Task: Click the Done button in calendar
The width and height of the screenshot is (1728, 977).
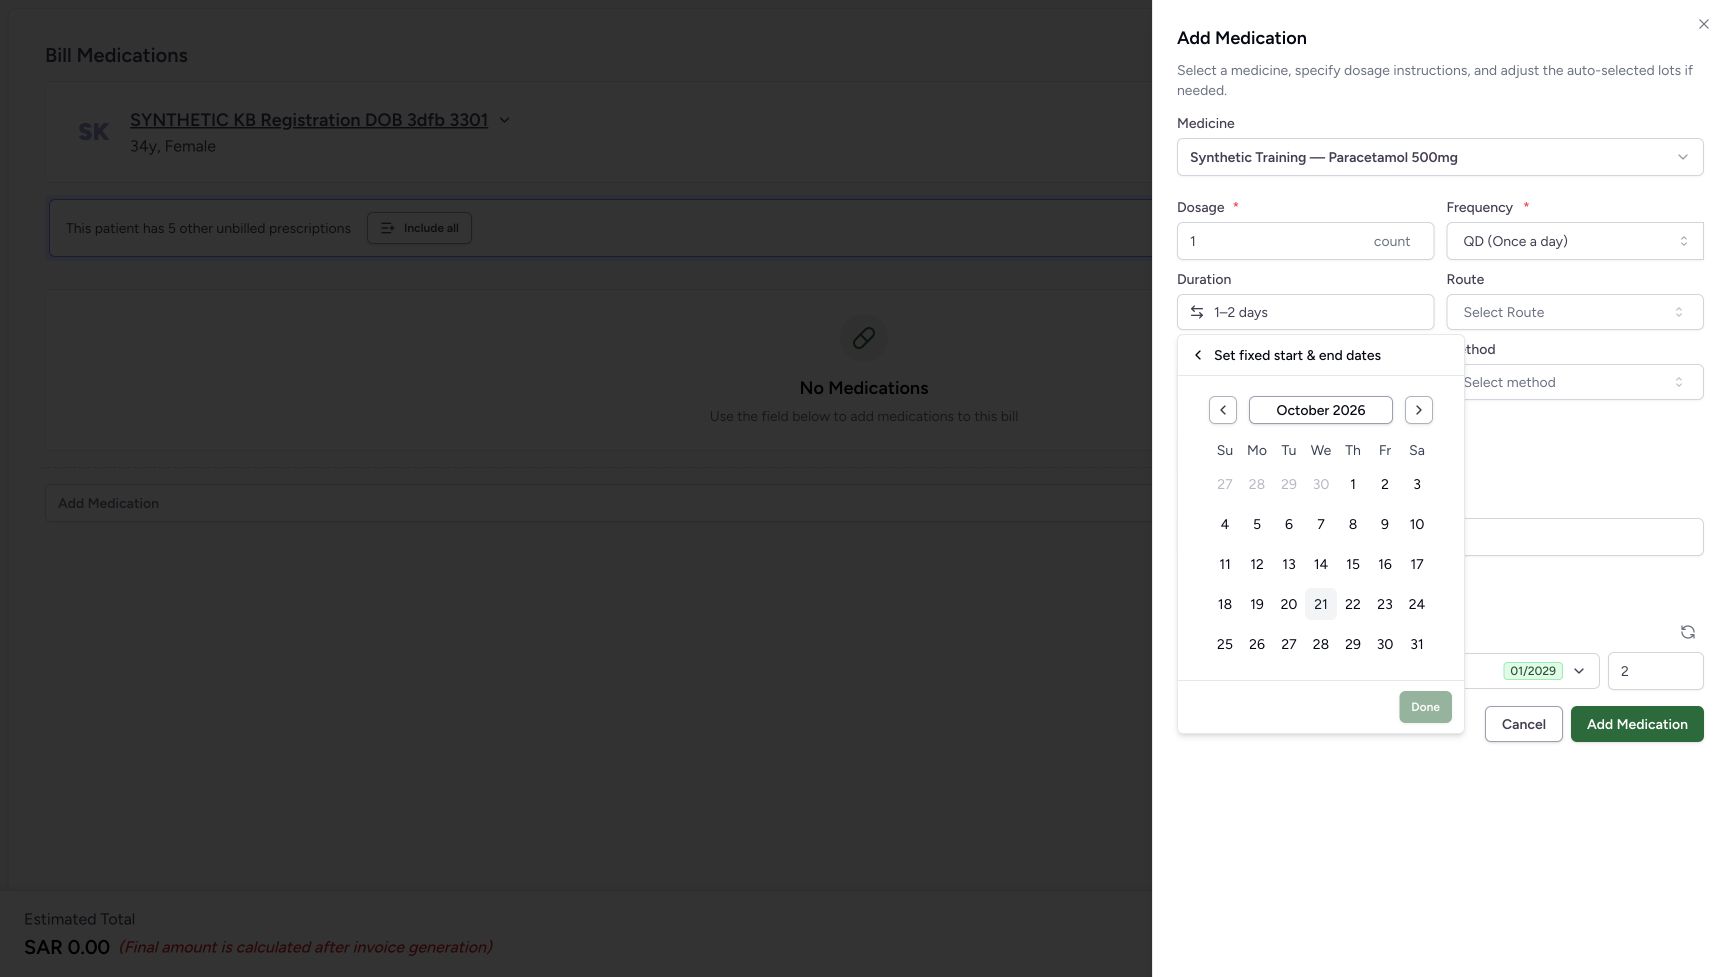Action: point(1425,707)
